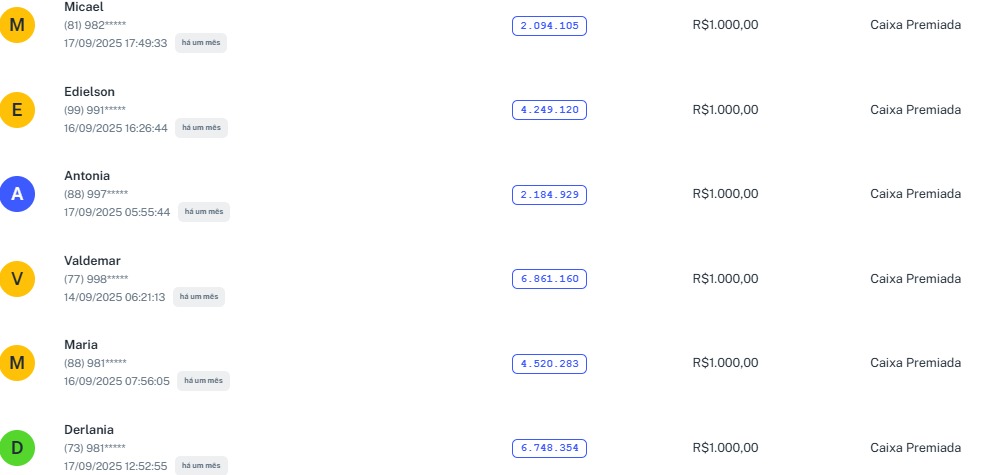Click ticket number 2.184.929 badge
984x475 pixels.
[549, 194]
